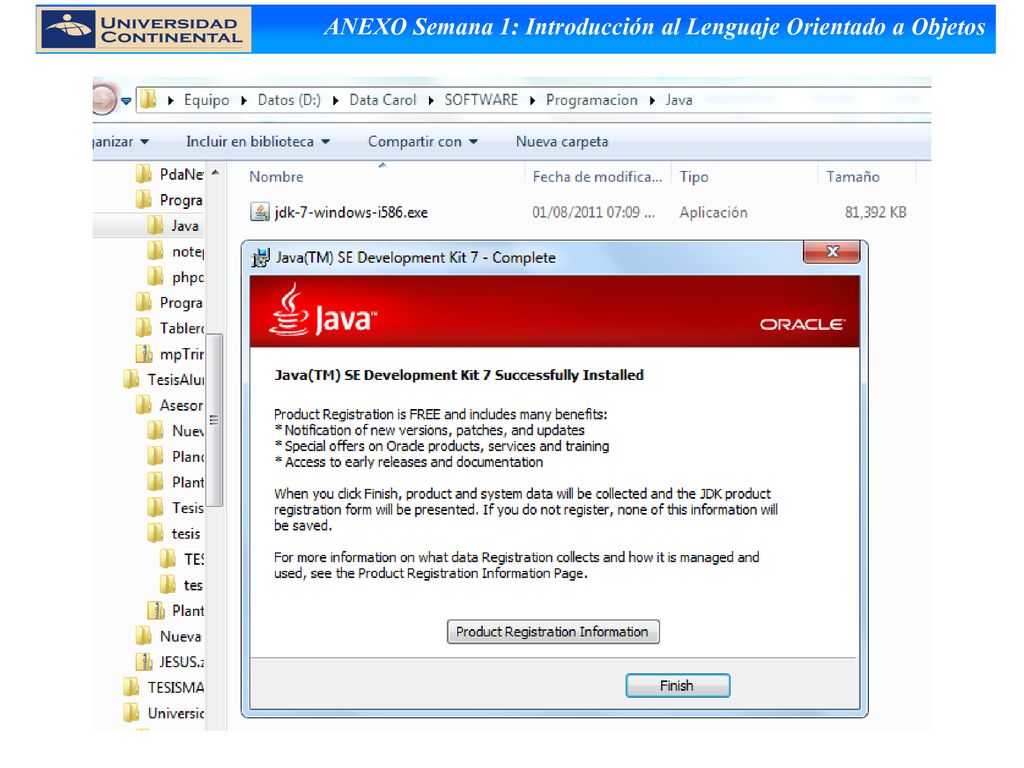Click the address bar folder icon

click(149, 99)
